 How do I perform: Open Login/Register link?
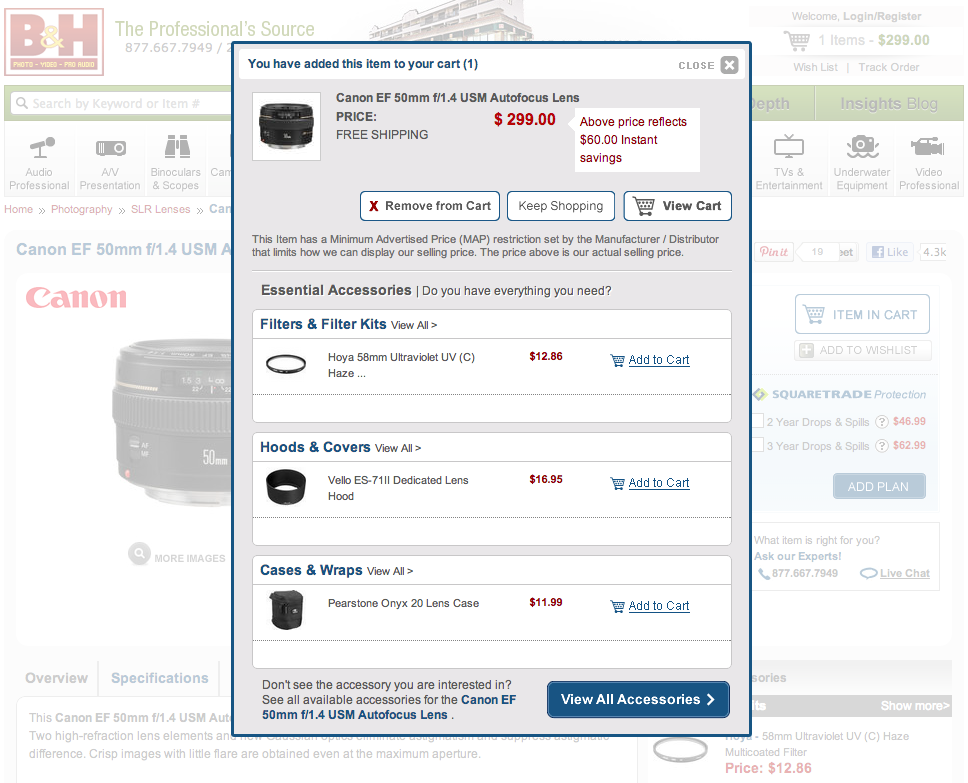pos(882,16)
